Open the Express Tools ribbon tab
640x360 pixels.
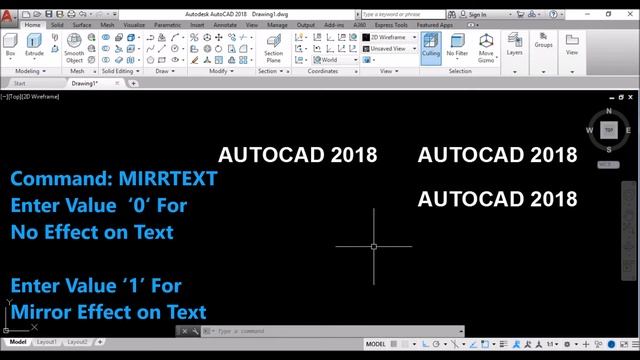point(391,25)
